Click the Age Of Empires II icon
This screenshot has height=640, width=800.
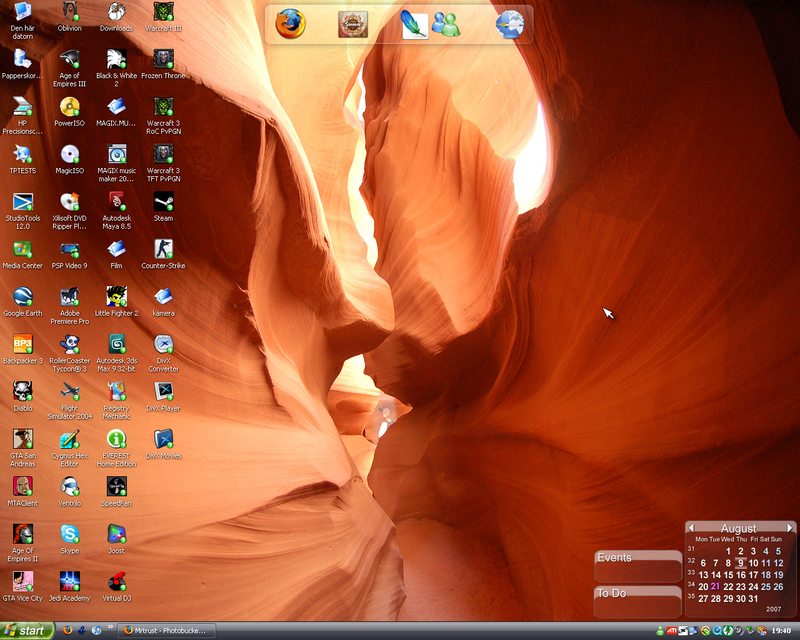coord(22,534)
